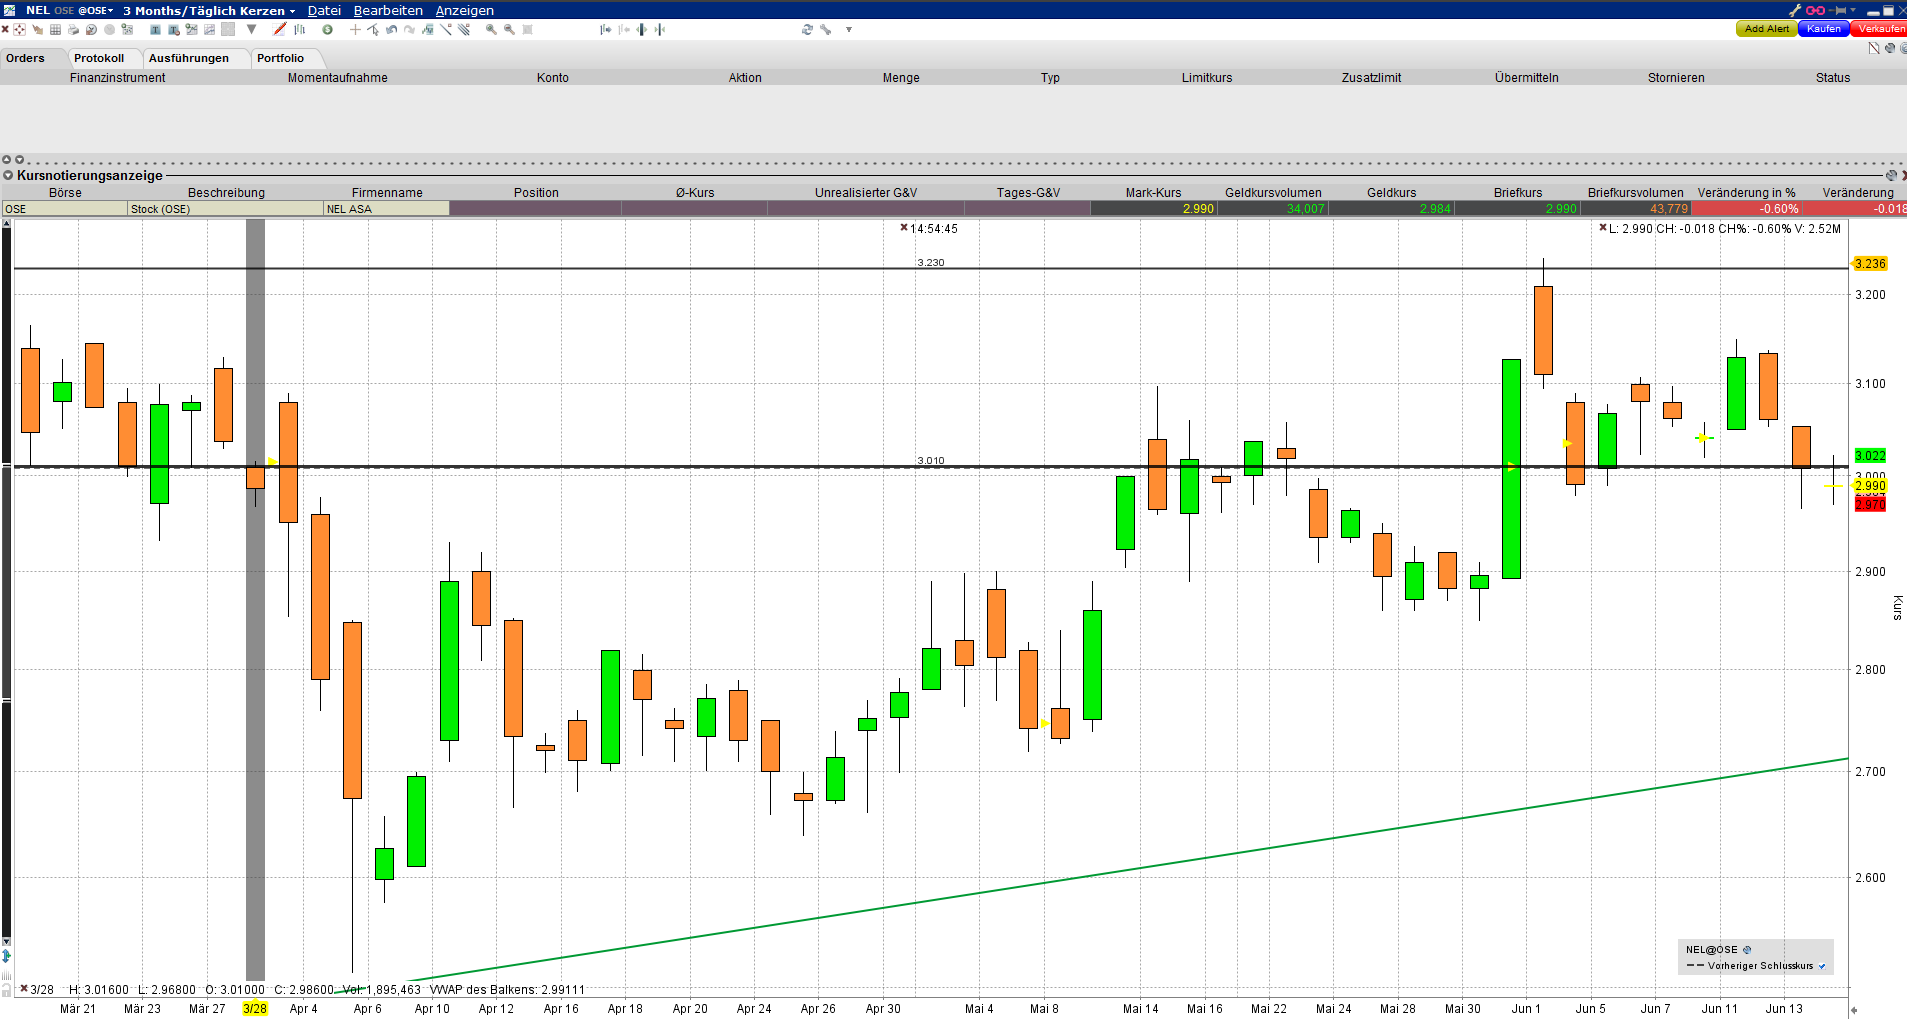Select the parallel lines channel tool
The image size is (1907, 1023).
(x=464, y=29)
